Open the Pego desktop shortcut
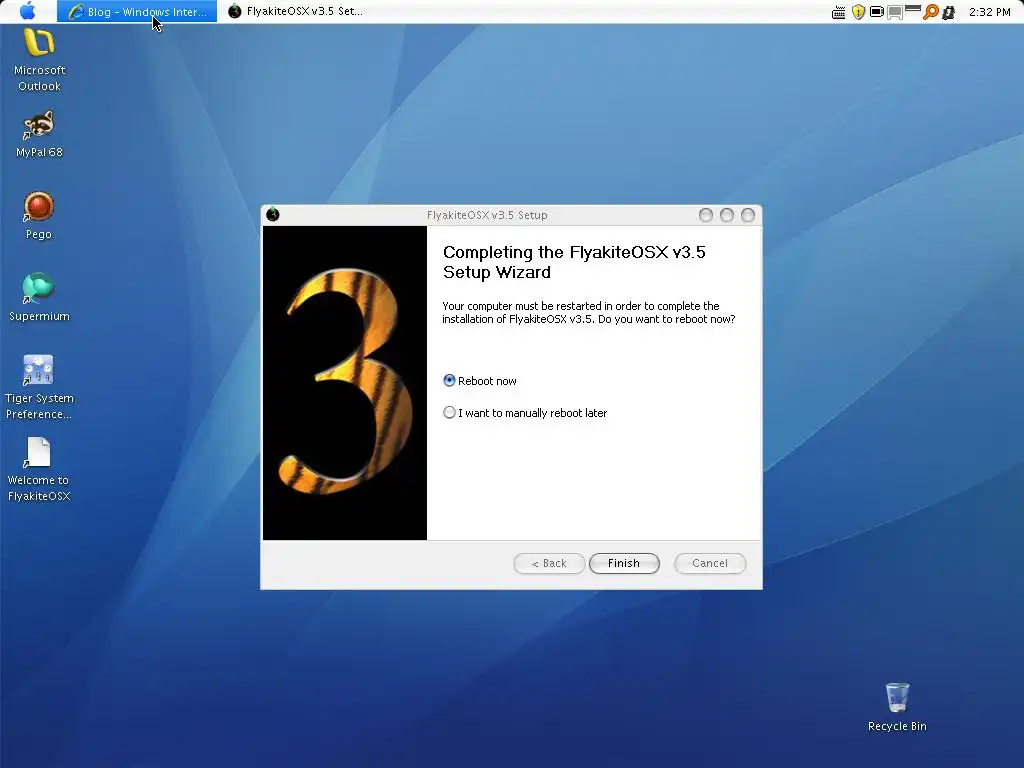 coord(39,216)
